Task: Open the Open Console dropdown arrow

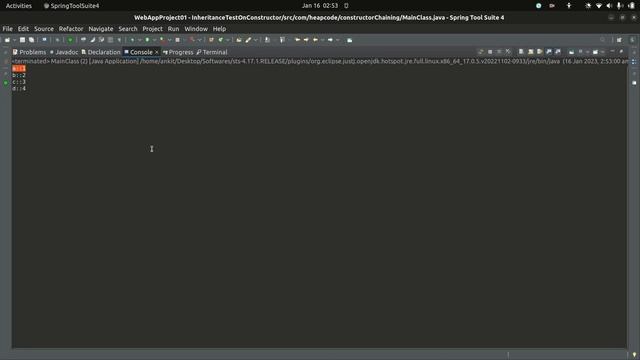Action: pos(603,52)
